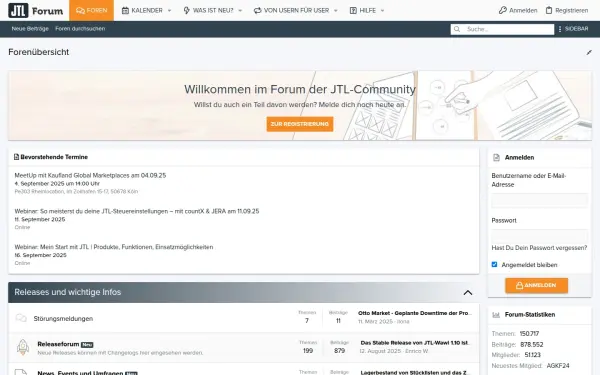Click the Releaseforum rocket icon
600x375 pixels.
[23, 347]
